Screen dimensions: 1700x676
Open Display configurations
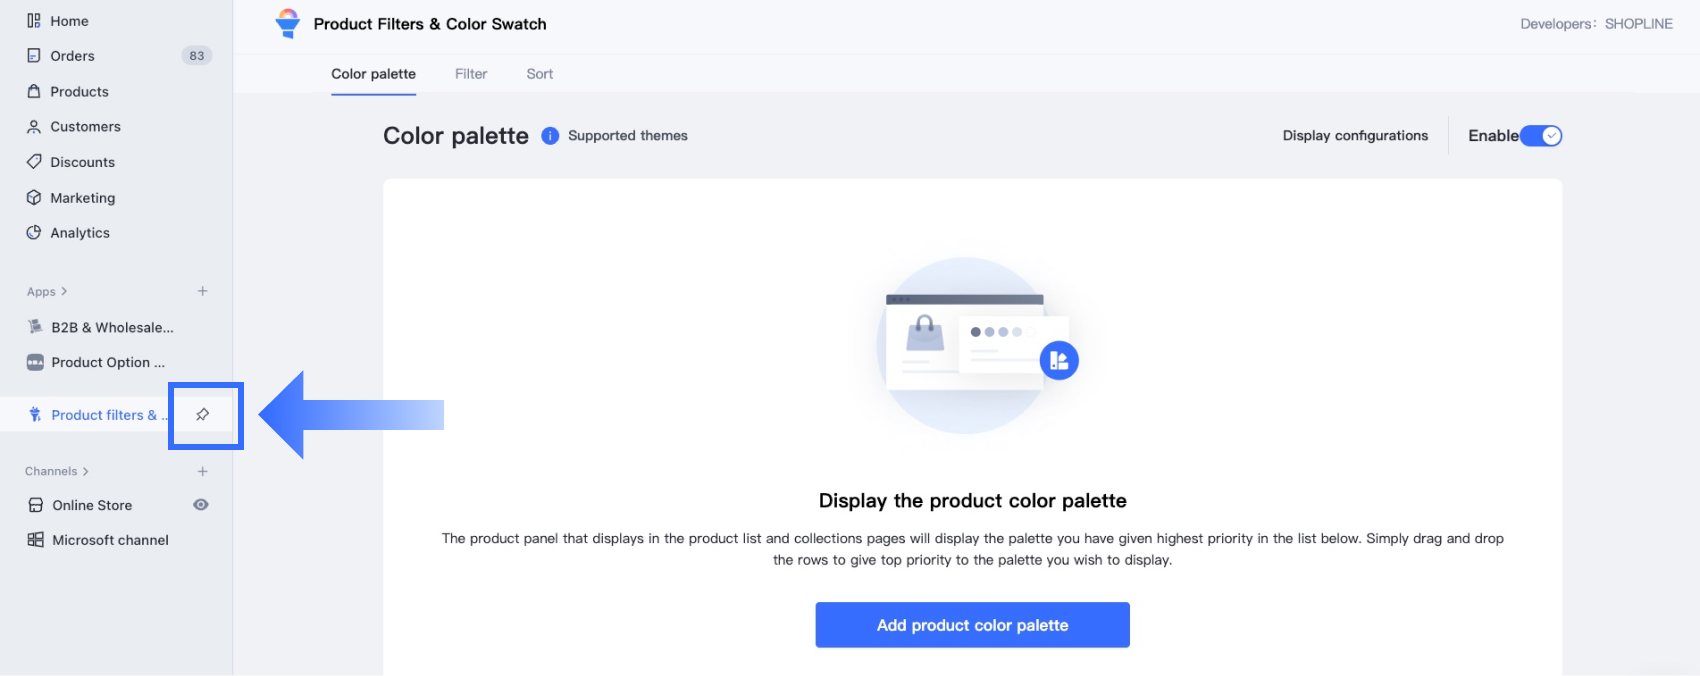(x=1355, y=136)
